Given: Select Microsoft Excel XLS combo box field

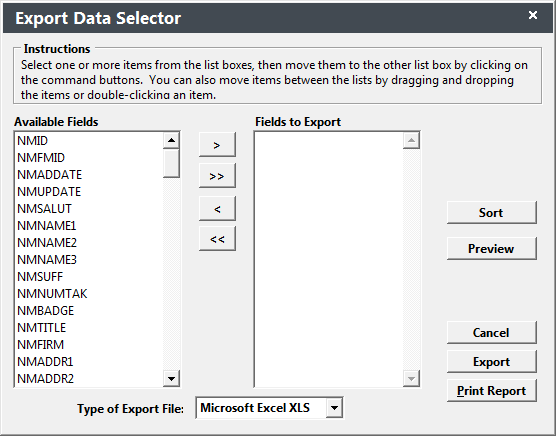Looking at the screenshot, I should coord(269,408).
